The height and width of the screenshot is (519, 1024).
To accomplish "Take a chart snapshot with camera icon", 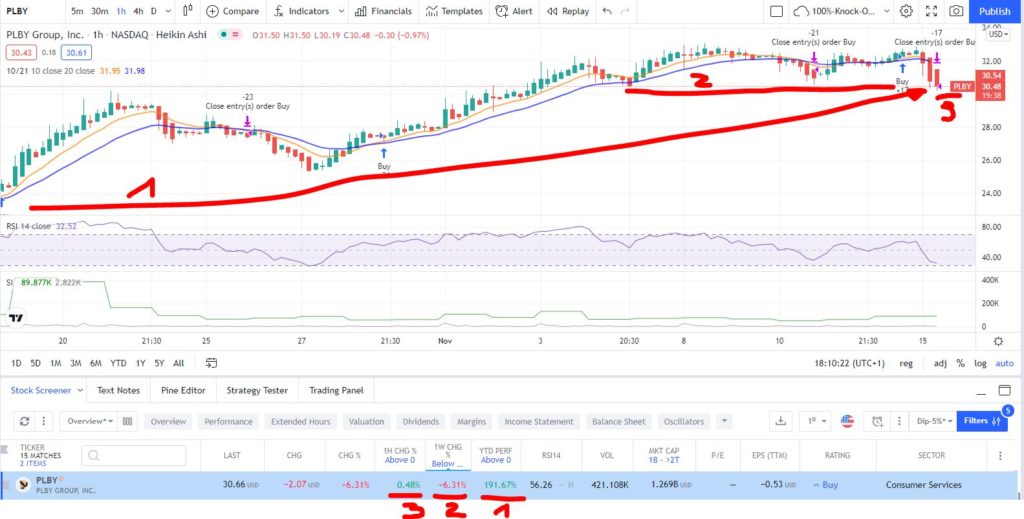I will [x=956, y=11].
